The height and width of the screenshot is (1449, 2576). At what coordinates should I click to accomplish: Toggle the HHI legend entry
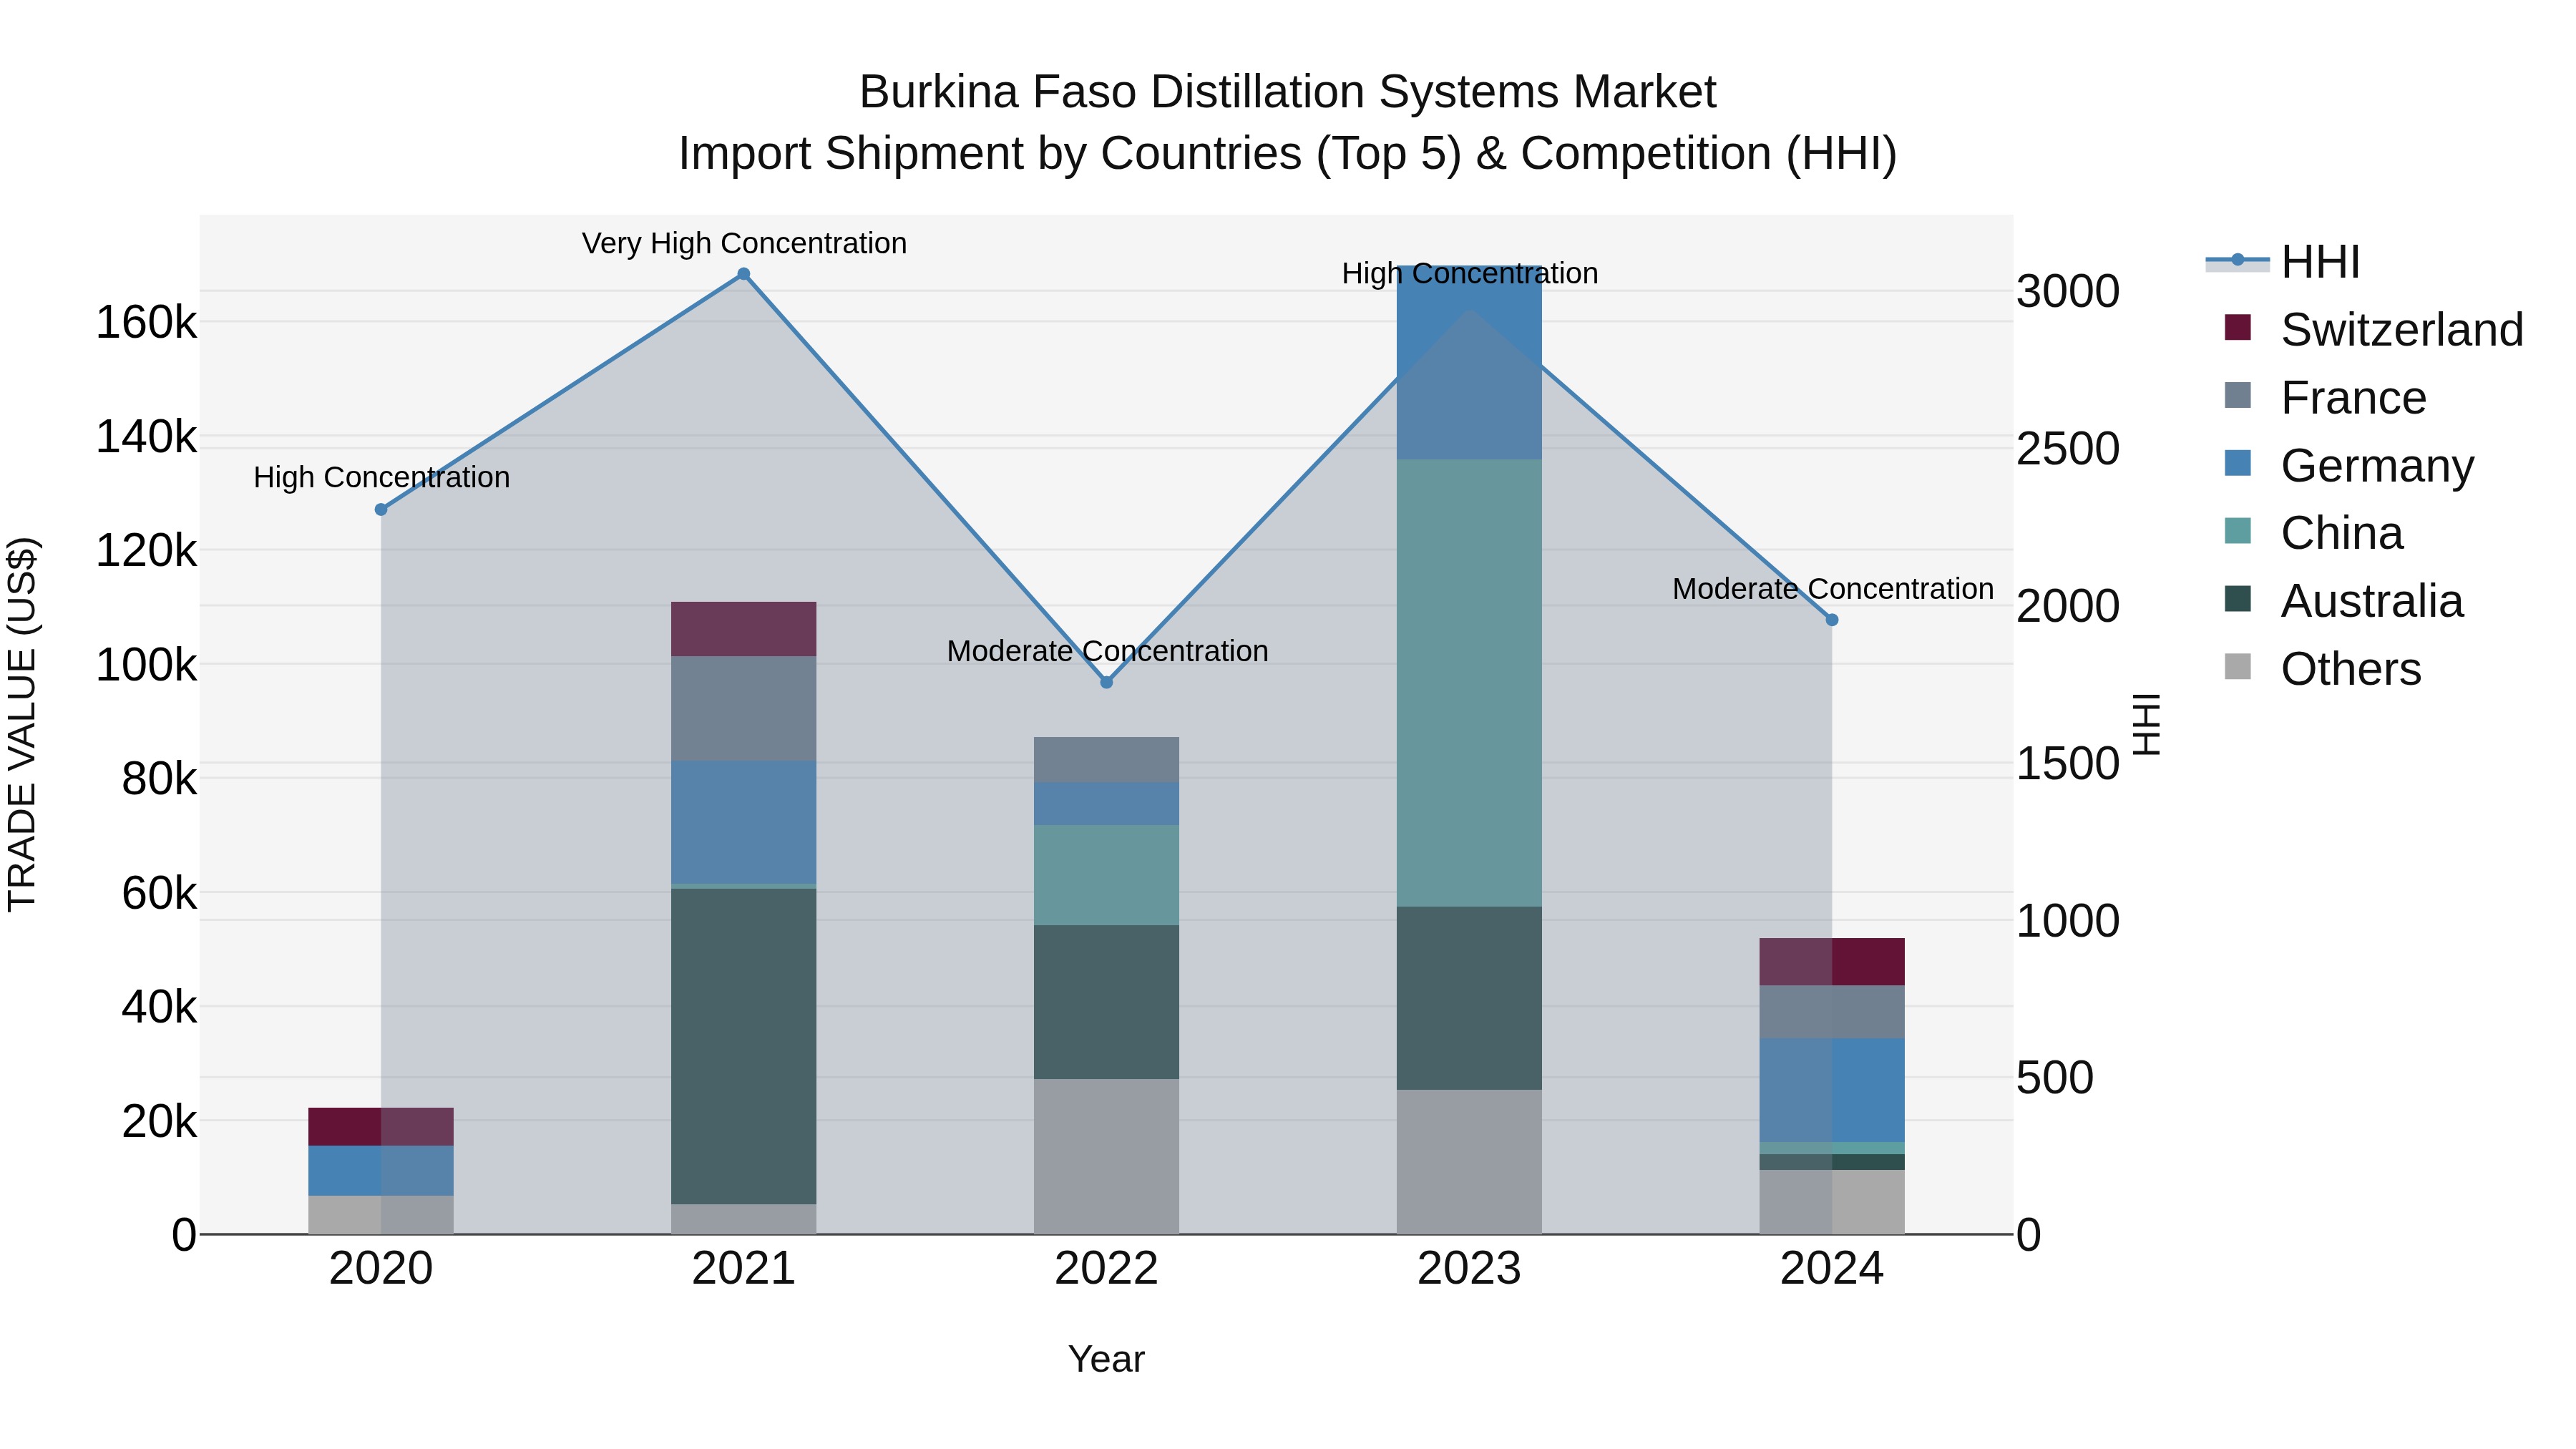[2283, 262]
